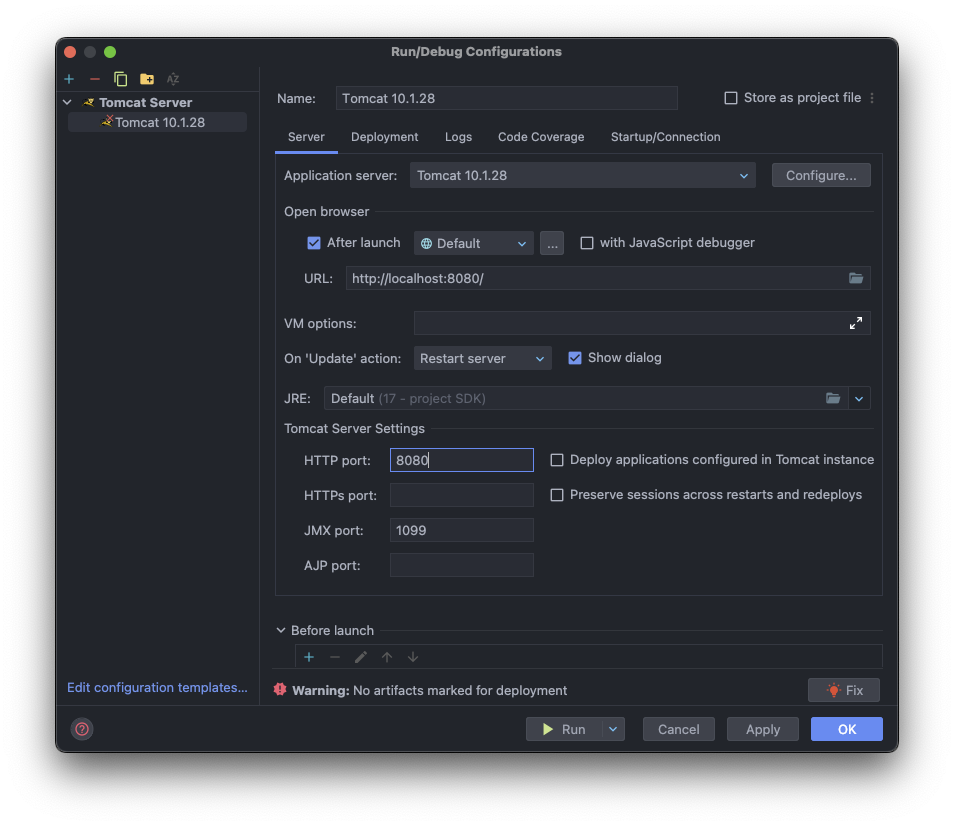Switch to the Logs tab
954x826 pixels.
pyautogui.click(x=458, y=137)
